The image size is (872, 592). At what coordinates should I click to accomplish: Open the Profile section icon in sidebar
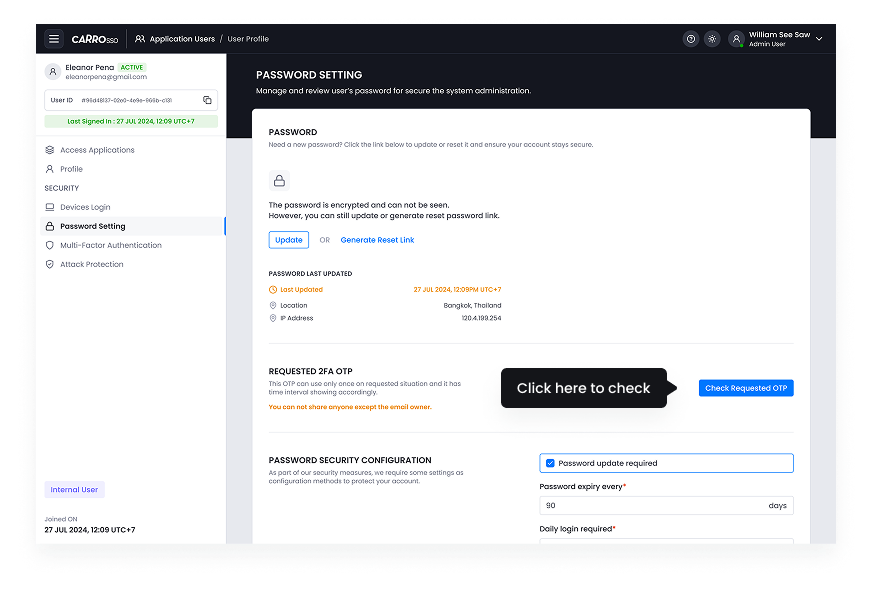(x=50, y=169)
